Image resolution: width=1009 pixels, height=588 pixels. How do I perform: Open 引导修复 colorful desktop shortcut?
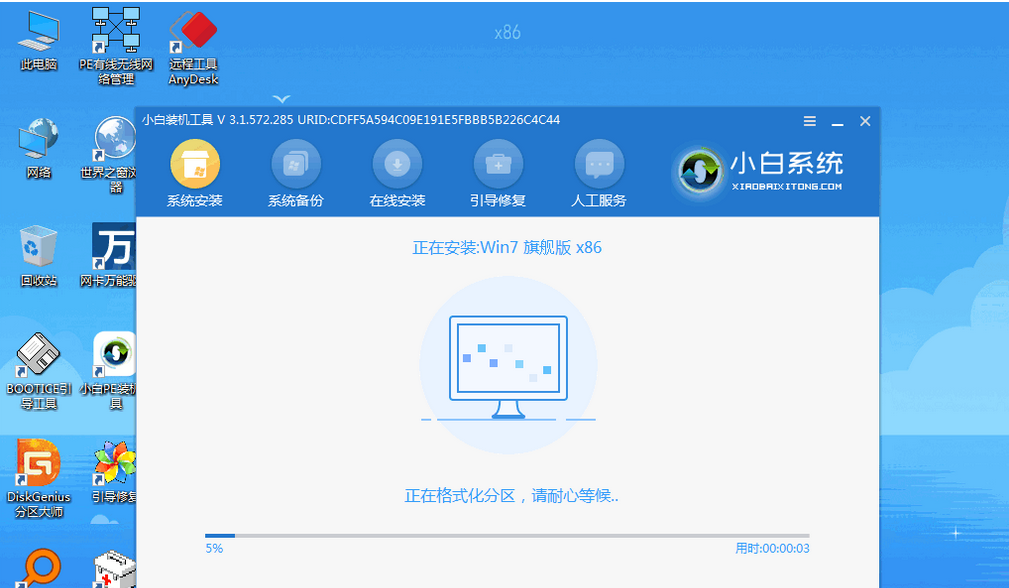(x=115, y=470)
